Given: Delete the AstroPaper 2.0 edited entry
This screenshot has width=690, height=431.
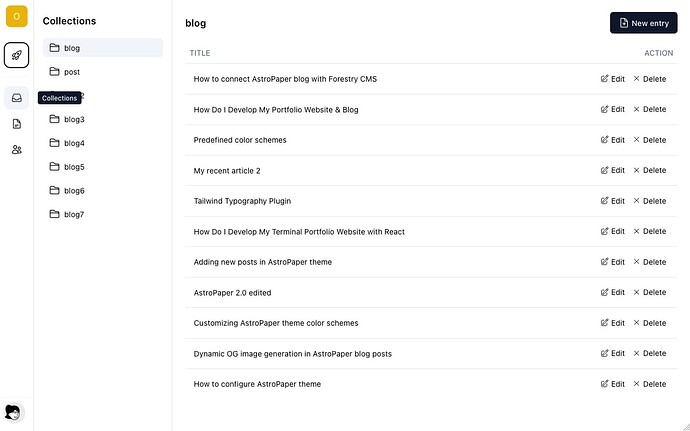Looking at the screenshot, I should coord(650,292).
